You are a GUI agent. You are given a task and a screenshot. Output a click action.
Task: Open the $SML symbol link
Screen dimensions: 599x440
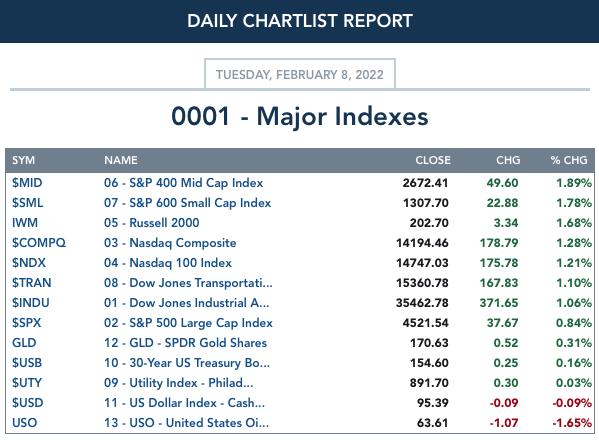(28, 203)
